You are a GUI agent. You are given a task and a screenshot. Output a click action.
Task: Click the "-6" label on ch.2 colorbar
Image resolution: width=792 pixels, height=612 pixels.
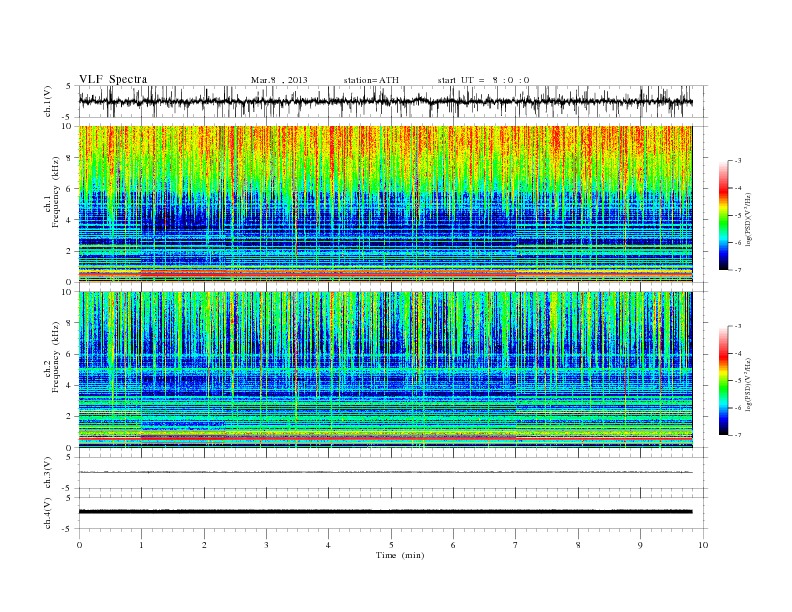[x=738, y=408]
